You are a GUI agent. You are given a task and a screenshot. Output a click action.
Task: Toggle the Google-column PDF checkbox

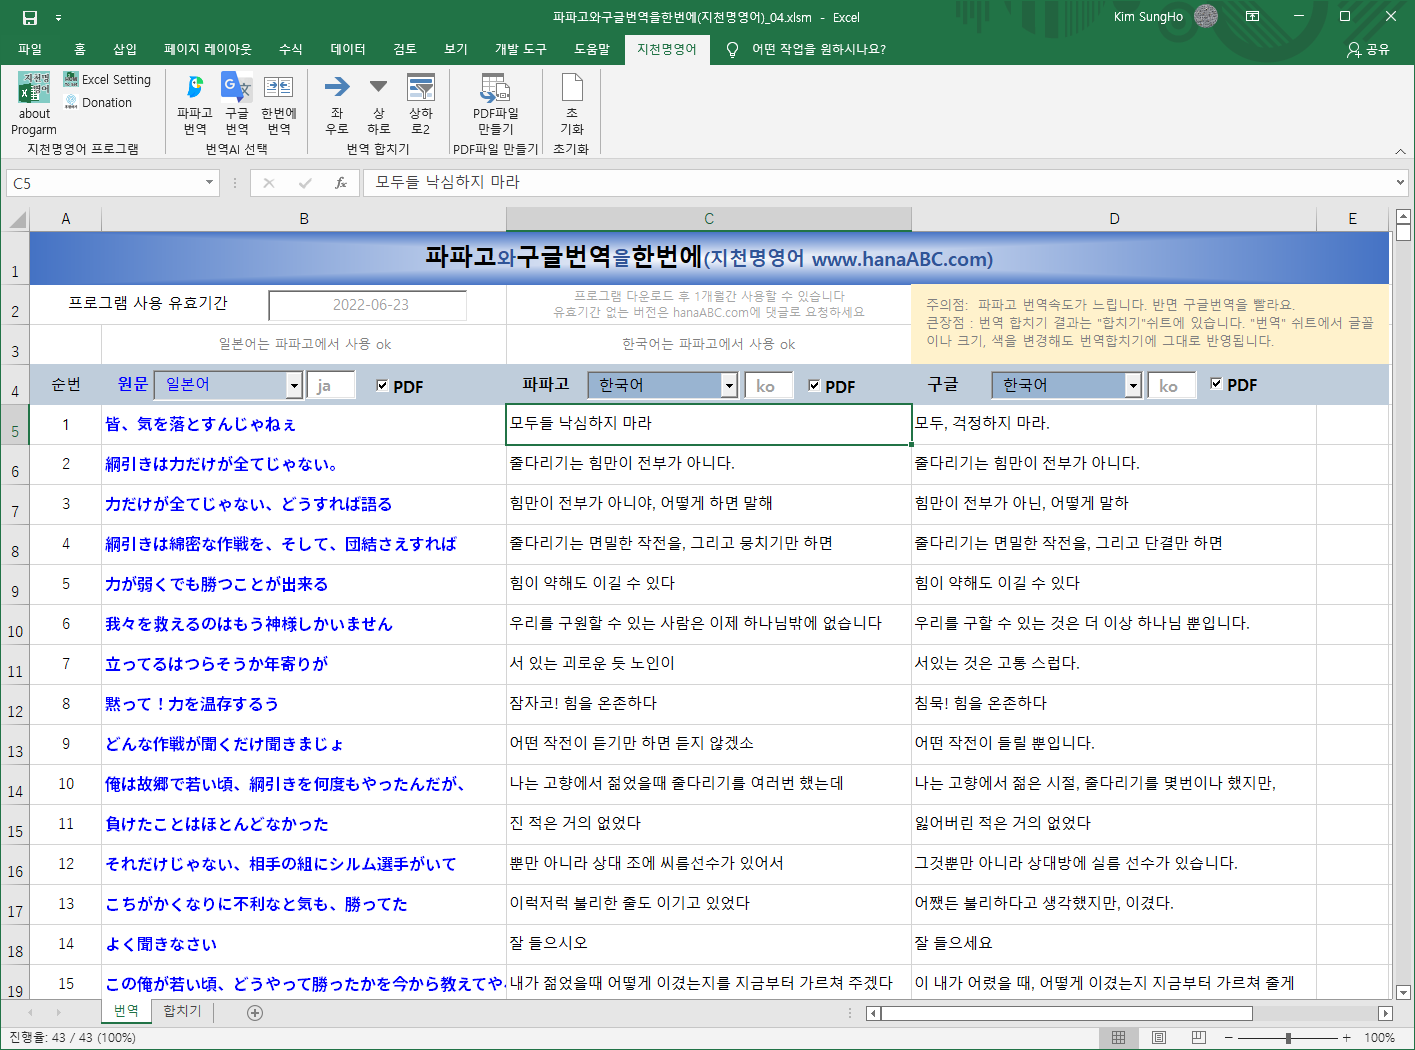[x=1216, y=384]
